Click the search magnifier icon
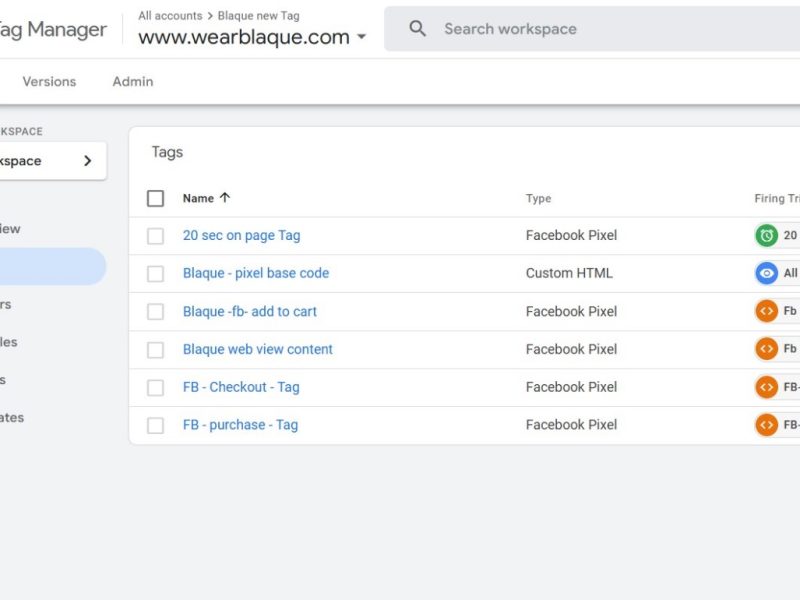The image size is (800, 600). pyautogui.click(x=417, y=29)
